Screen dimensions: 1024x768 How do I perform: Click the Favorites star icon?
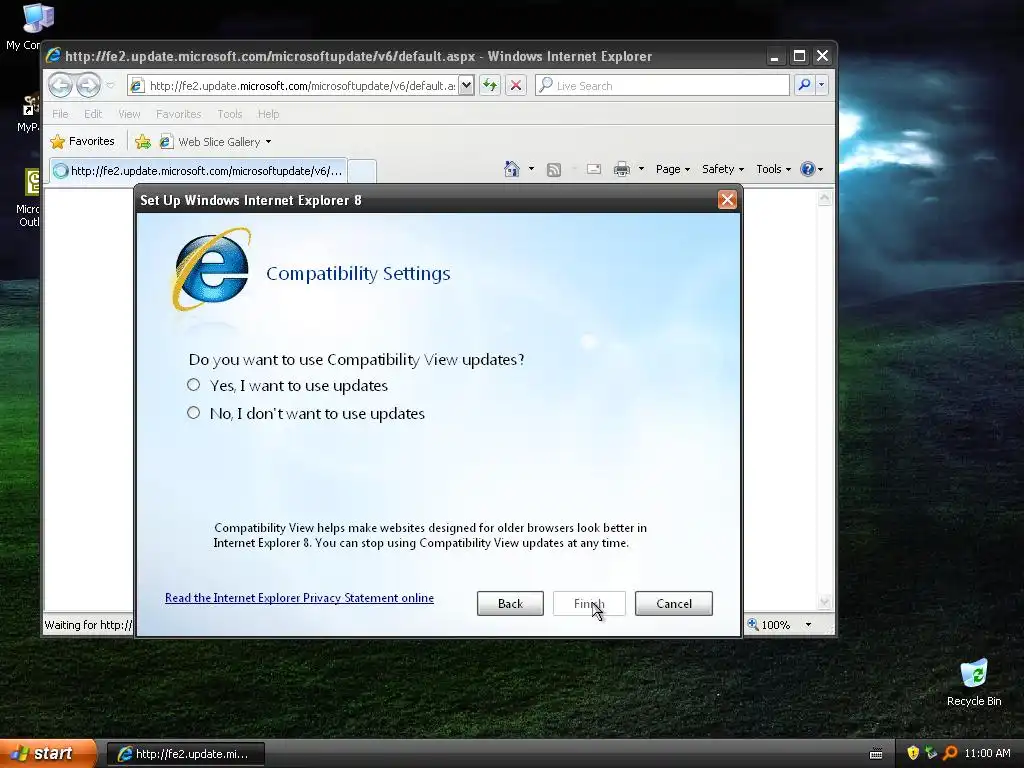coord(57,141)
